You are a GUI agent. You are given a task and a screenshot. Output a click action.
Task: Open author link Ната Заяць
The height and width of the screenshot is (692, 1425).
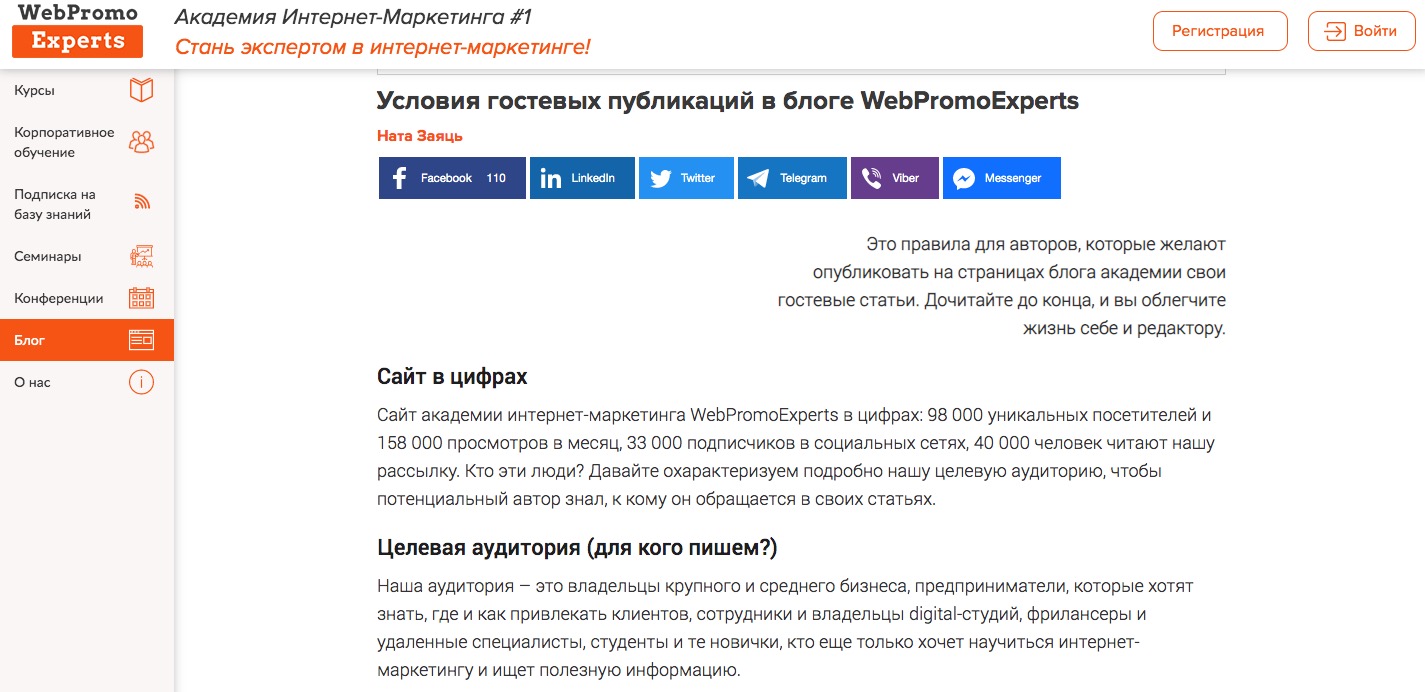[x=420, y=136]
